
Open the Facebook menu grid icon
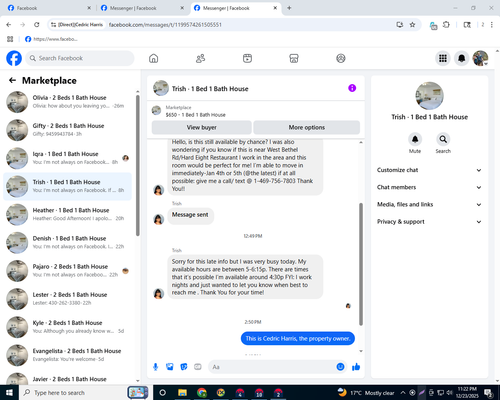tap(443, 58)
